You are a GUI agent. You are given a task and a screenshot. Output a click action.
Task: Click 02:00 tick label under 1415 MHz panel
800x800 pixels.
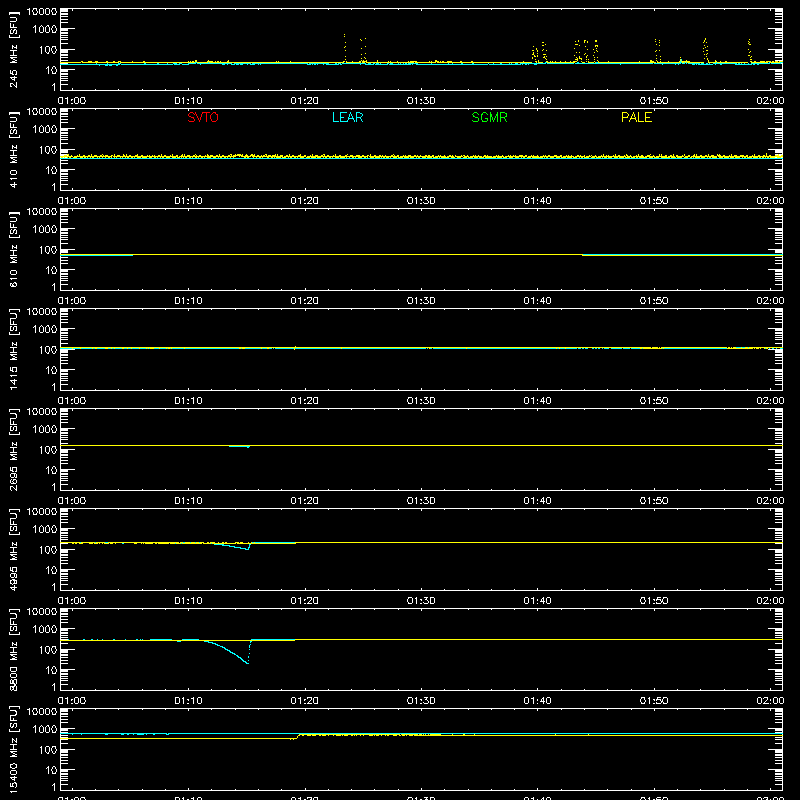pos(770,401)
